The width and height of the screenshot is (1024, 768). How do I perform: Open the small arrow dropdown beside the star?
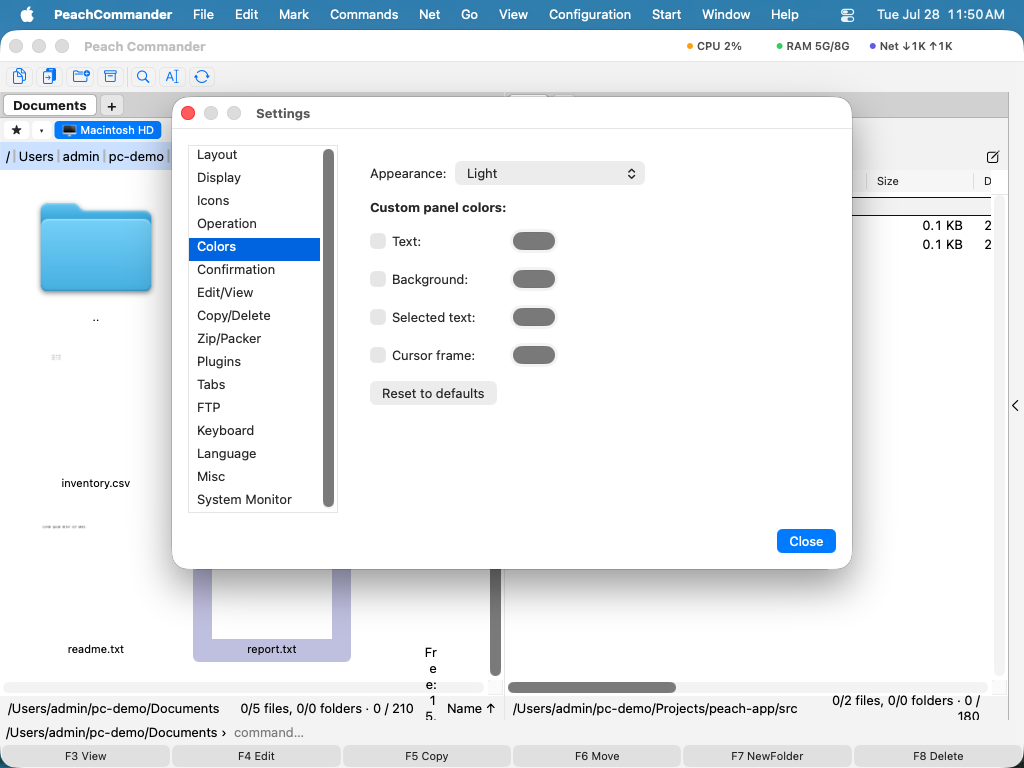pyautogui.click(x=41, y=130)
